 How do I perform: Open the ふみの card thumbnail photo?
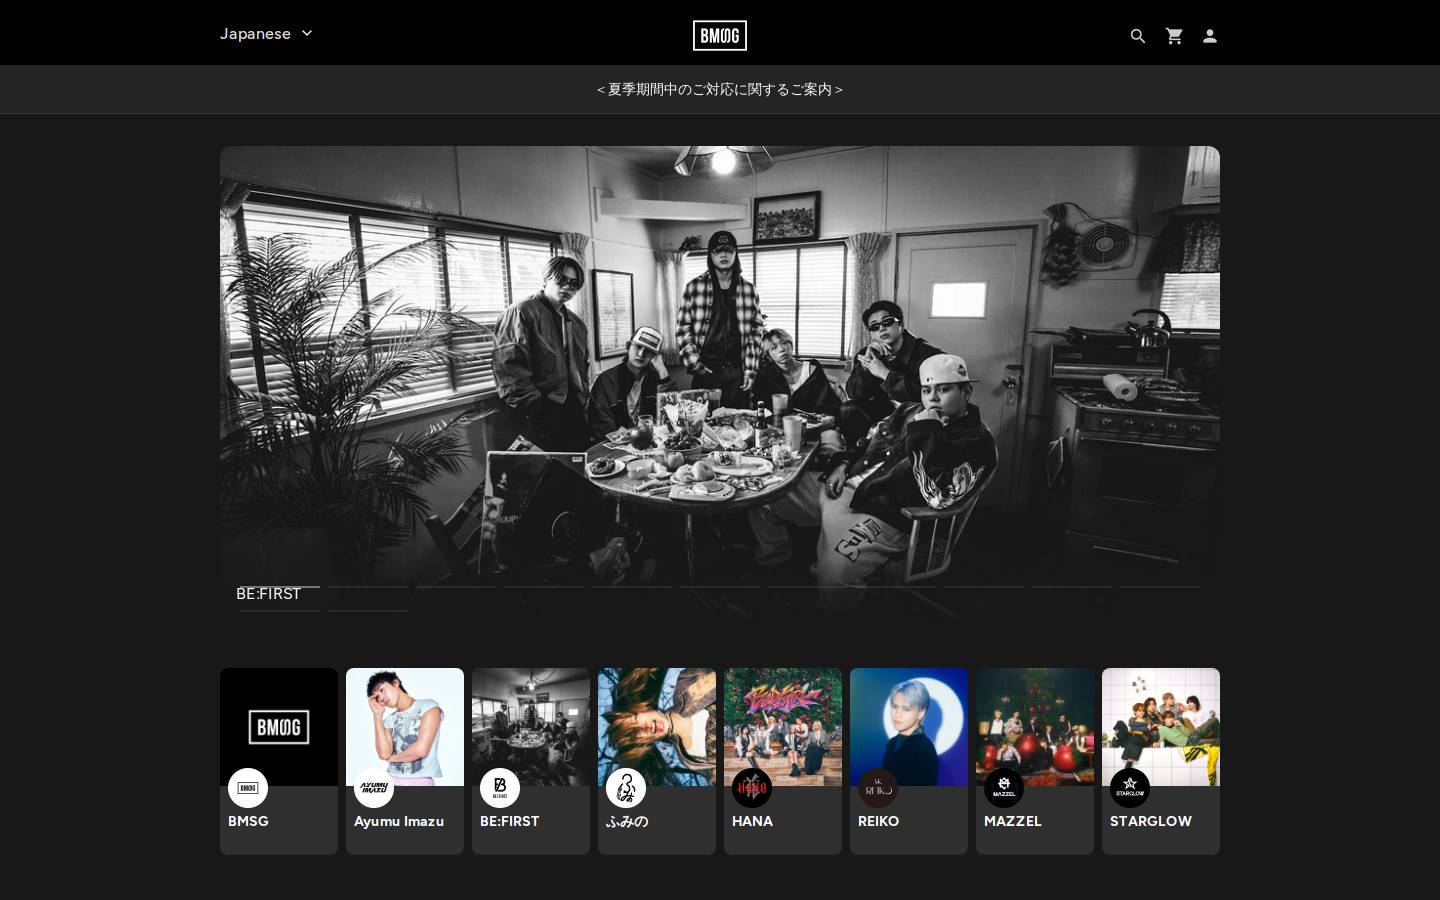point(657,727)
